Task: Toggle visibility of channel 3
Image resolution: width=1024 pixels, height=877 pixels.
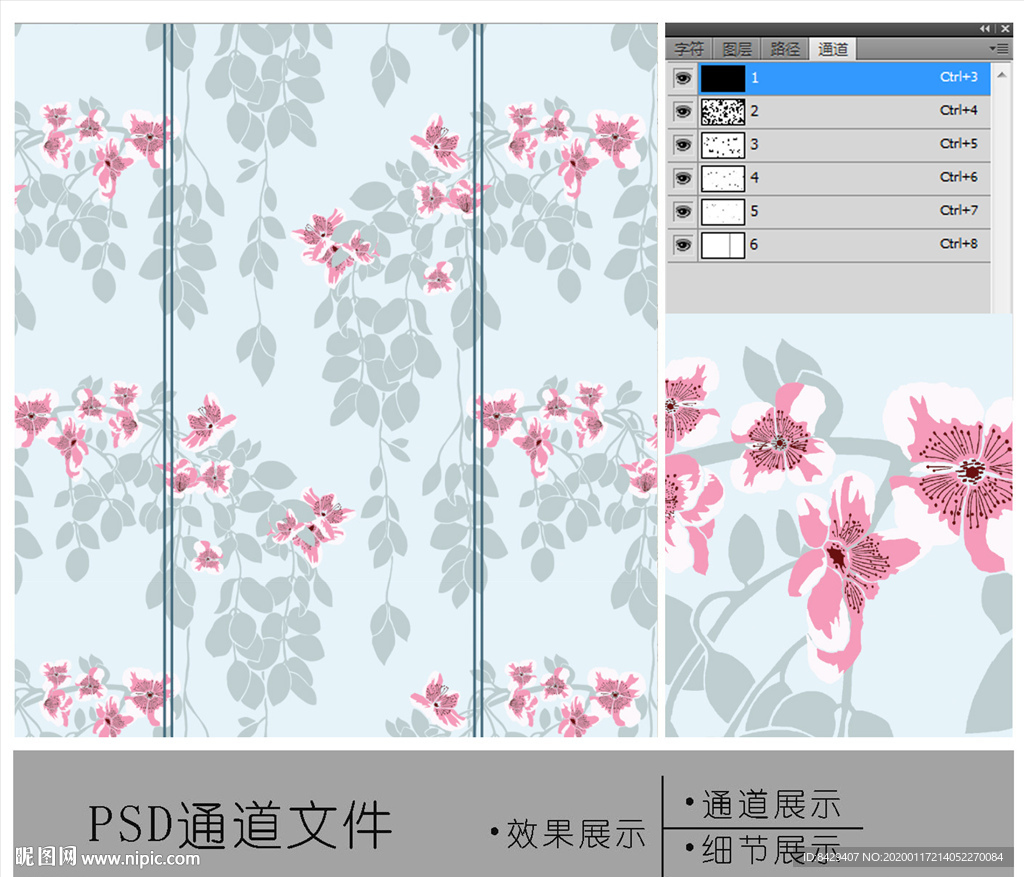Action: [683, 144]
